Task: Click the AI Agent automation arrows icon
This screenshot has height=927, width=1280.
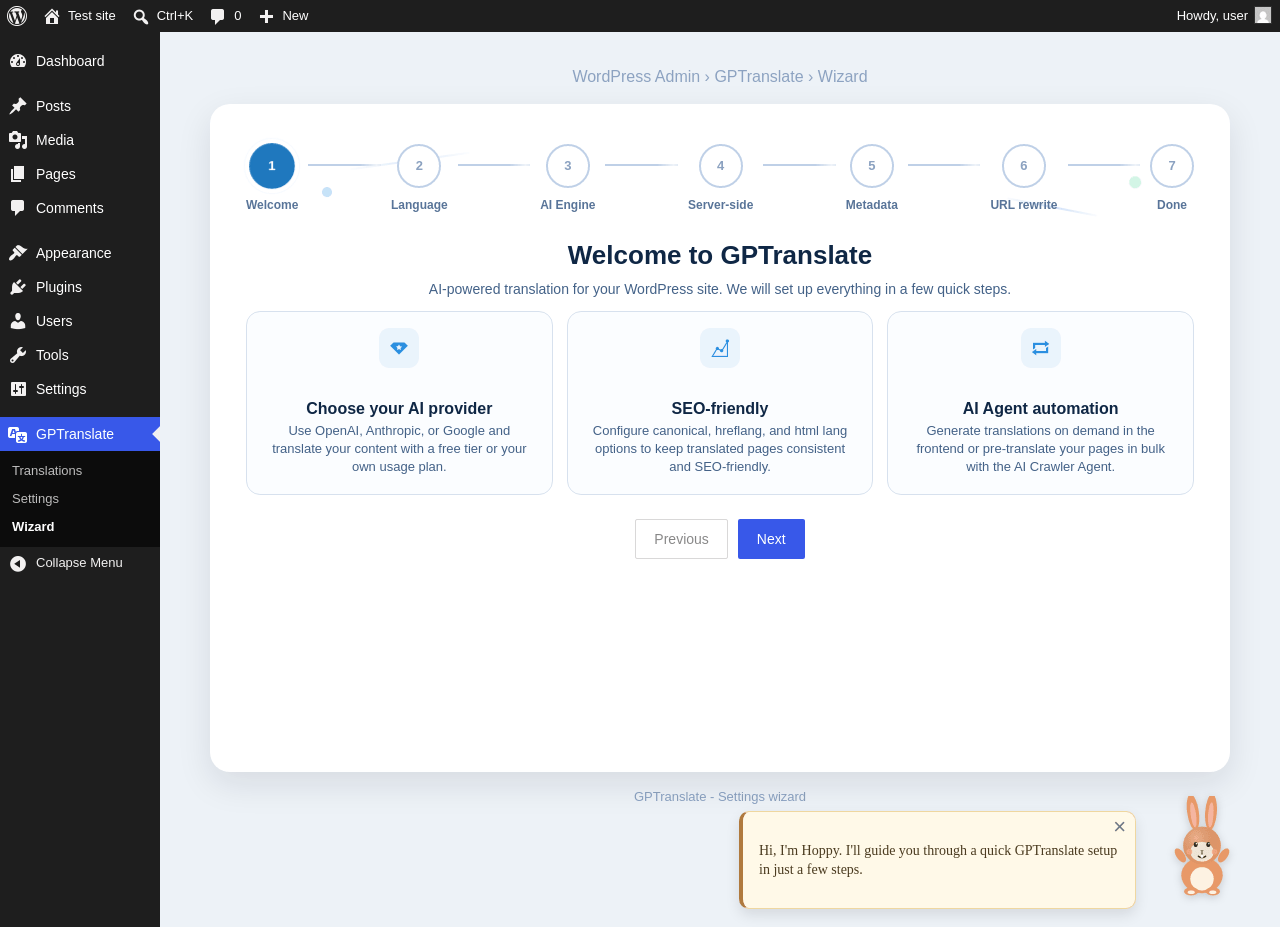Action: point(1041,348)
